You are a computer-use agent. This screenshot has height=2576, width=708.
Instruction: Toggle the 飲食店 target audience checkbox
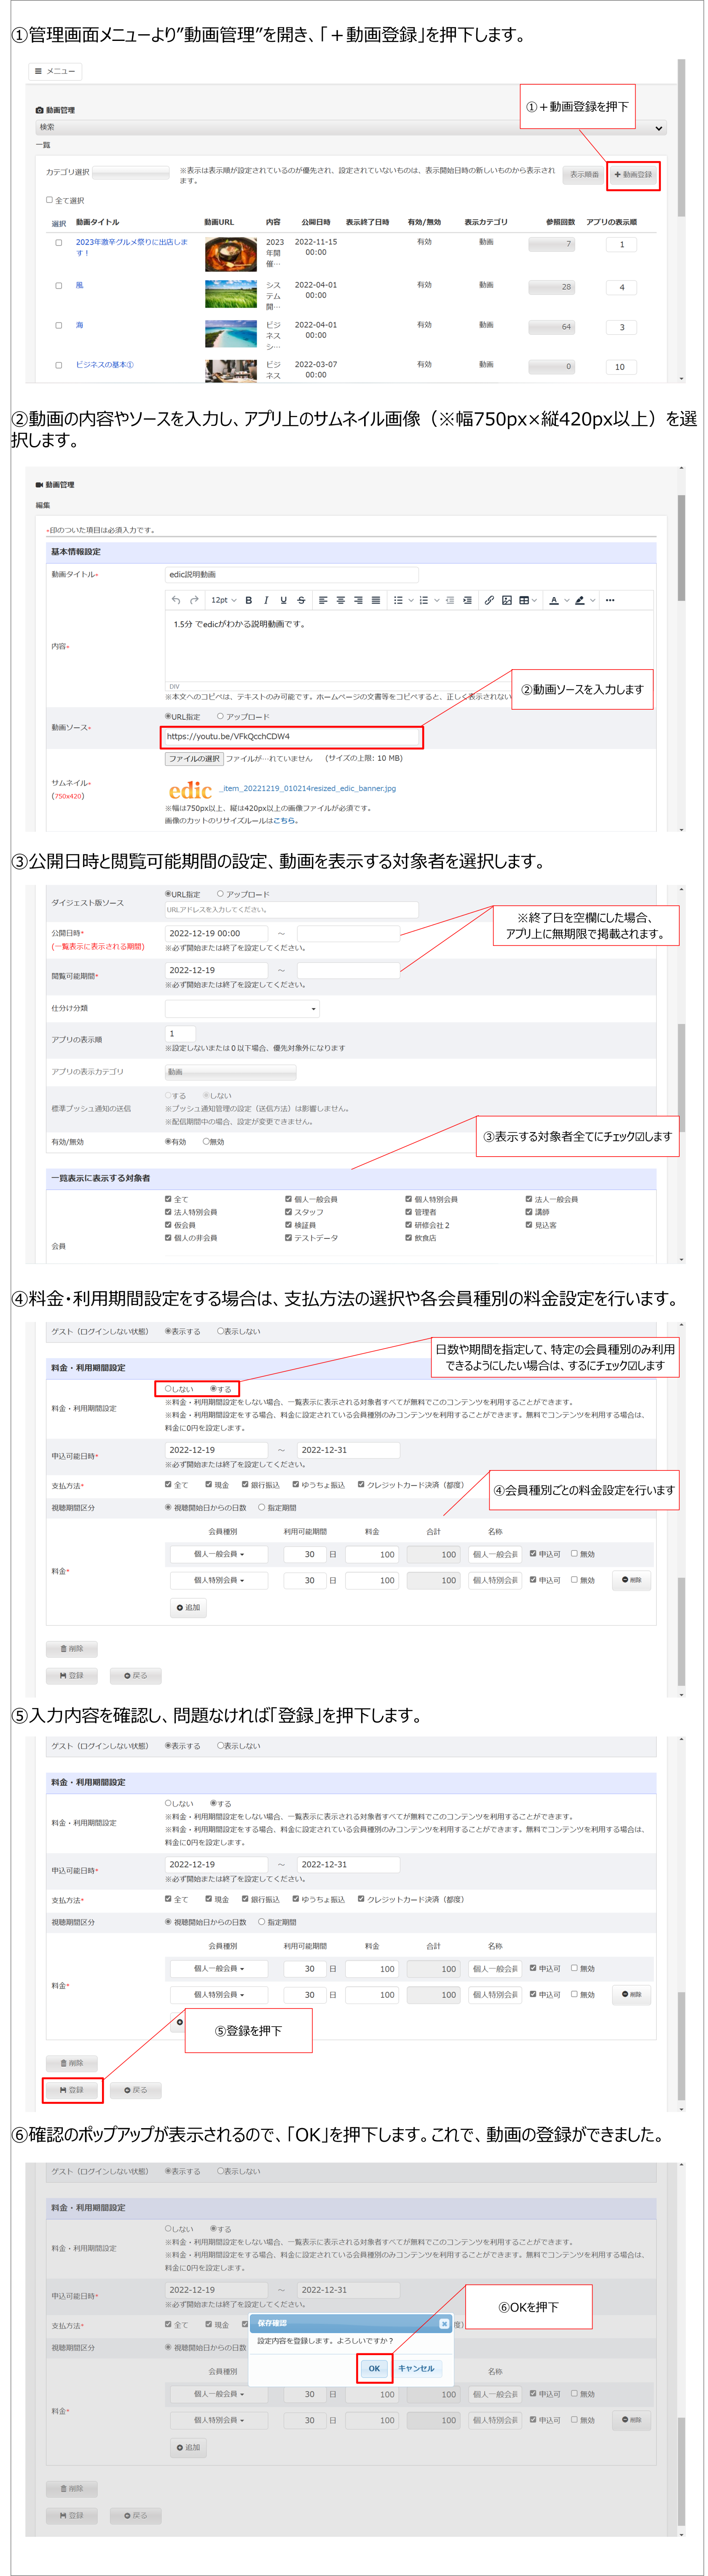[408, 1237]
